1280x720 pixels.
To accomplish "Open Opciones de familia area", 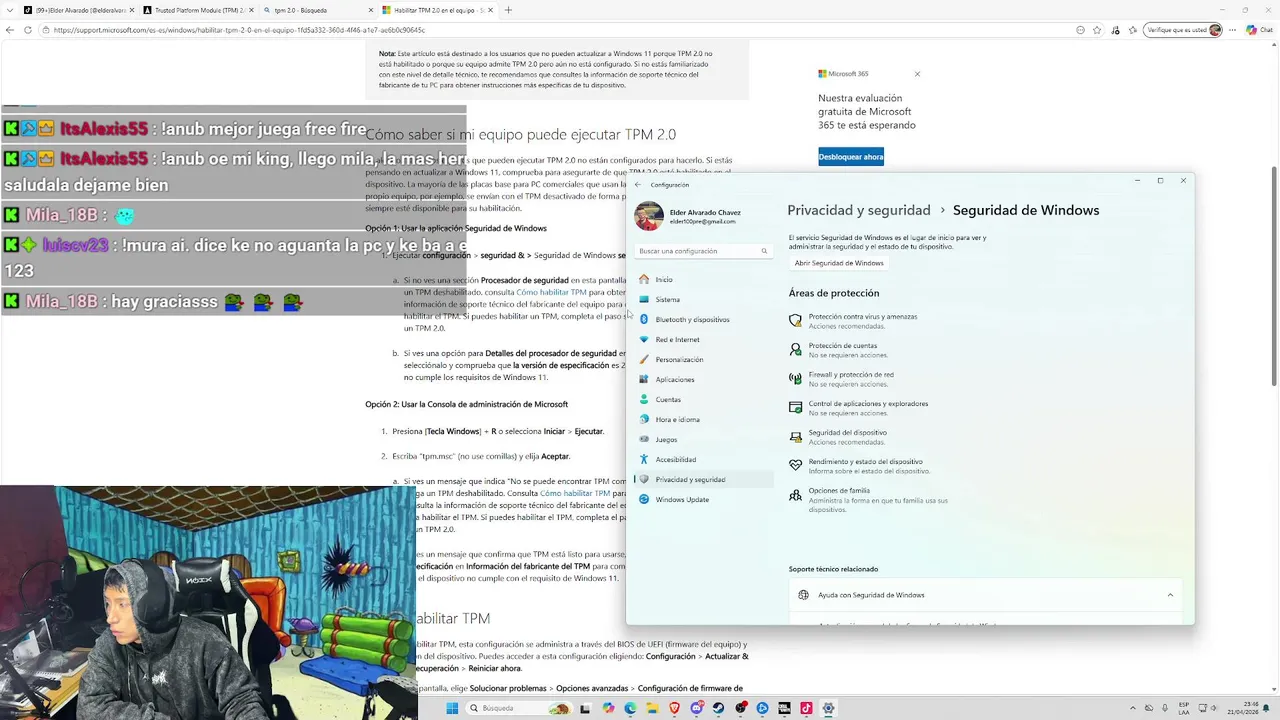I will coord(868,500).
